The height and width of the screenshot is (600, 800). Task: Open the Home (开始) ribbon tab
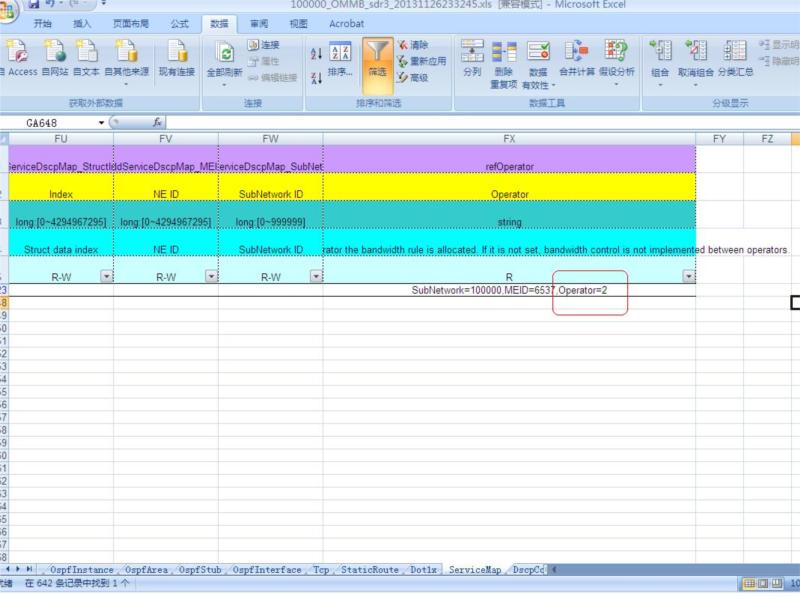click(42, 23)
